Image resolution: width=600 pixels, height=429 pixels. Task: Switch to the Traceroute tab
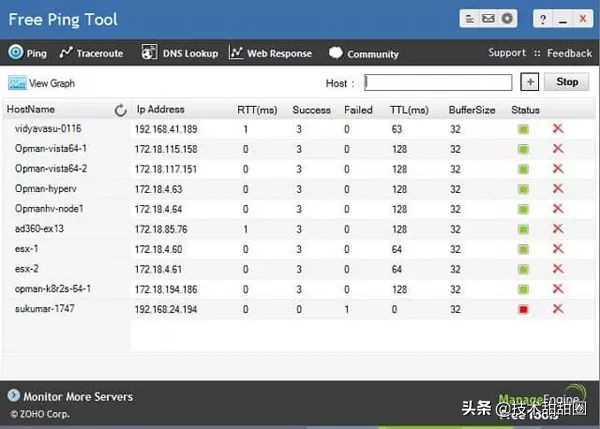(x=91, y=53)
